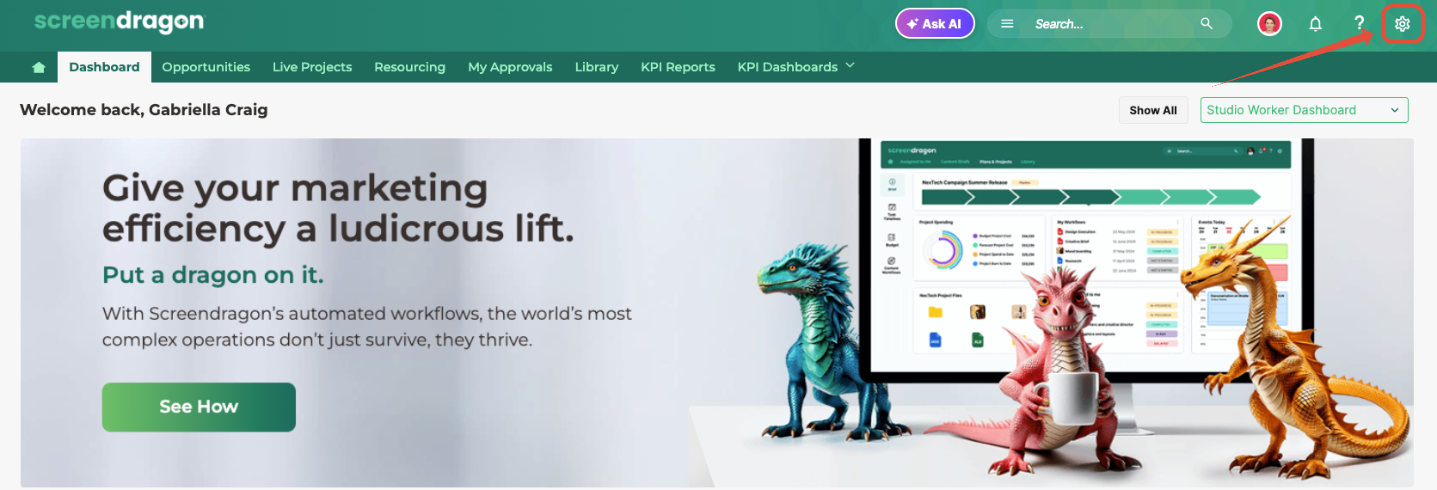Click the Show All button
This screenshot has height=490, width=1437.
(1153, 110)
